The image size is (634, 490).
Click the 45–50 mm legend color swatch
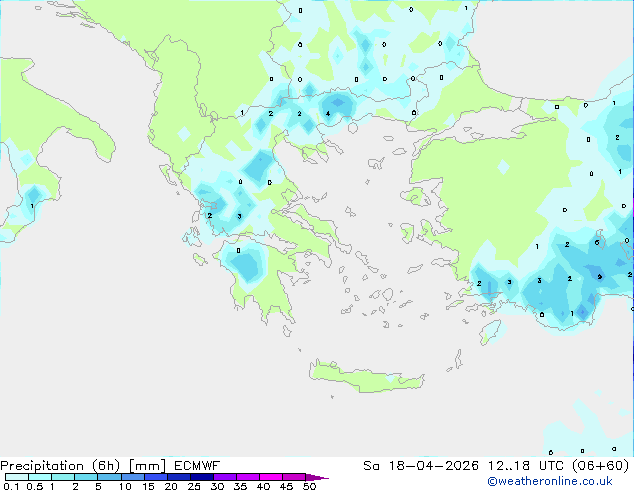pyautogui.click(x=294, y=477)
